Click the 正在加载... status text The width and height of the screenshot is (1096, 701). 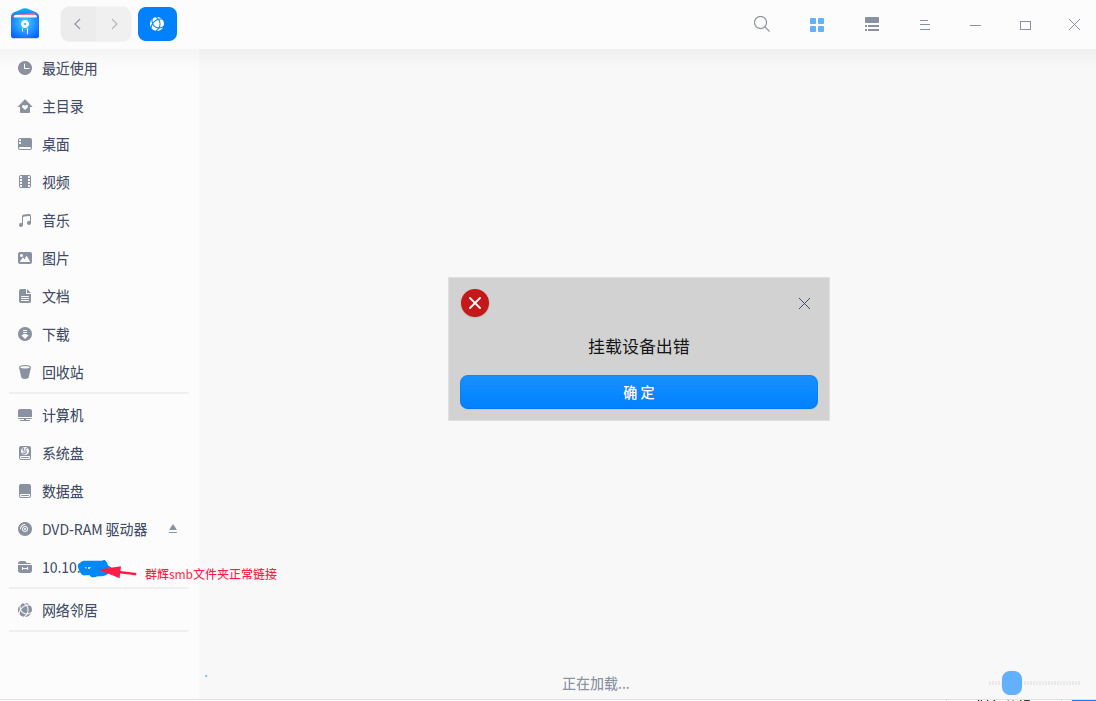coord(596,684)
